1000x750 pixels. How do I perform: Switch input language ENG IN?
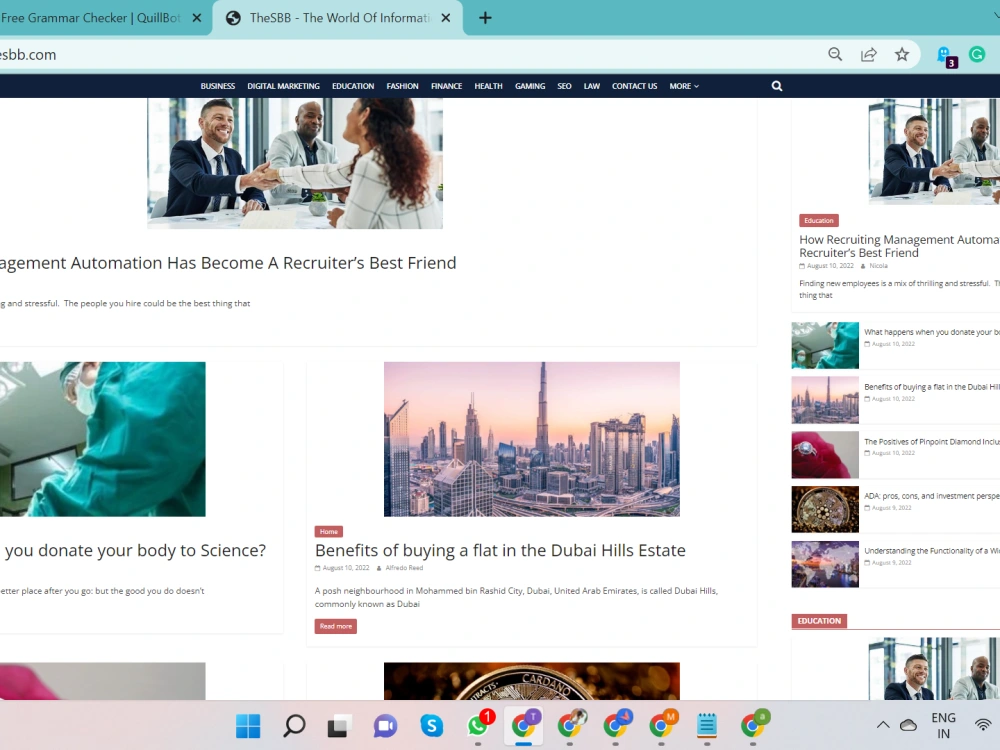(x=943, y=726)
